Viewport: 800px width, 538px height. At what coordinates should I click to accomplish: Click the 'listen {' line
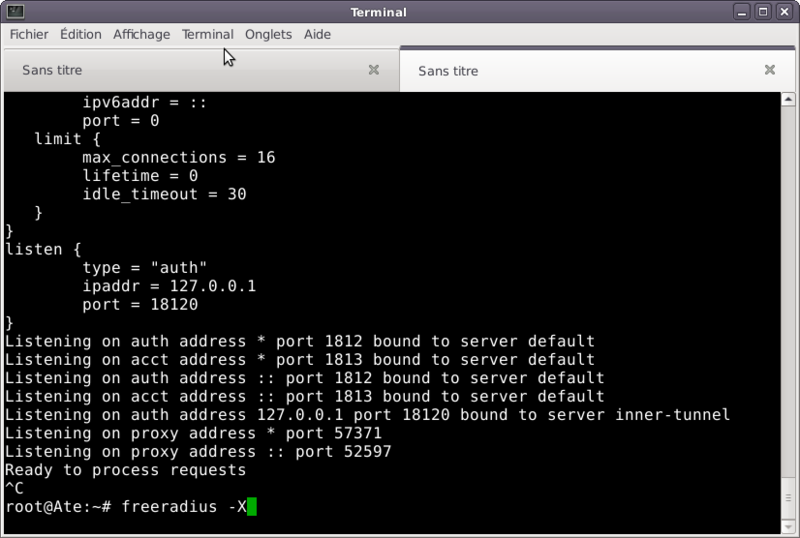(43, 250)
